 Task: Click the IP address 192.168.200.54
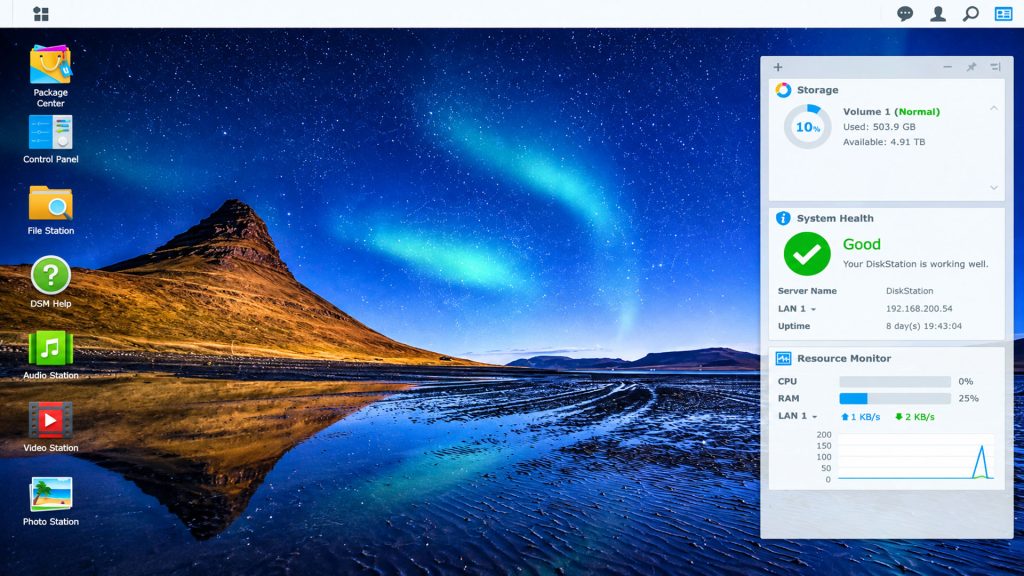[919, 309]
